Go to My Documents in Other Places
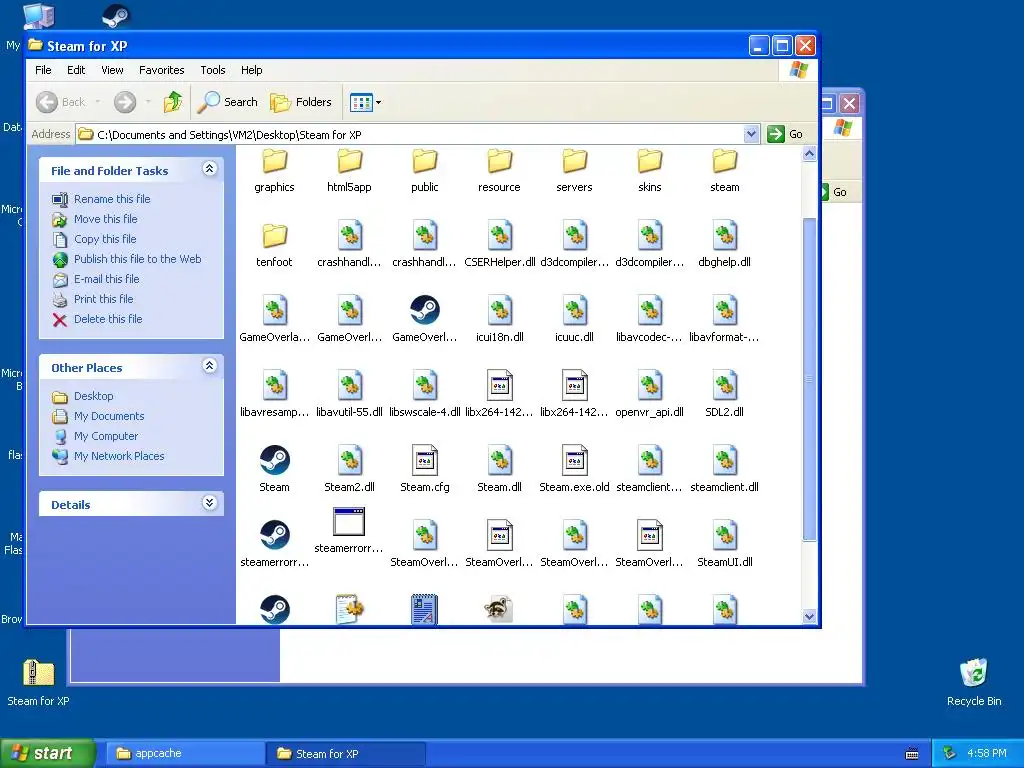The height and width of the screenshot is (768, 1024). tap(109, 416)
